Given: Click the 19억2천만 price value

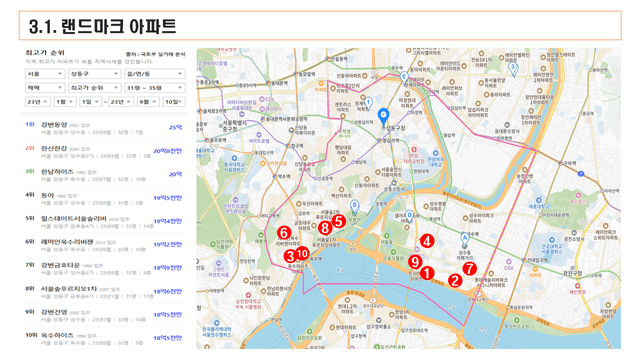Looking at the screenshot, I should (x=167, y=244).
